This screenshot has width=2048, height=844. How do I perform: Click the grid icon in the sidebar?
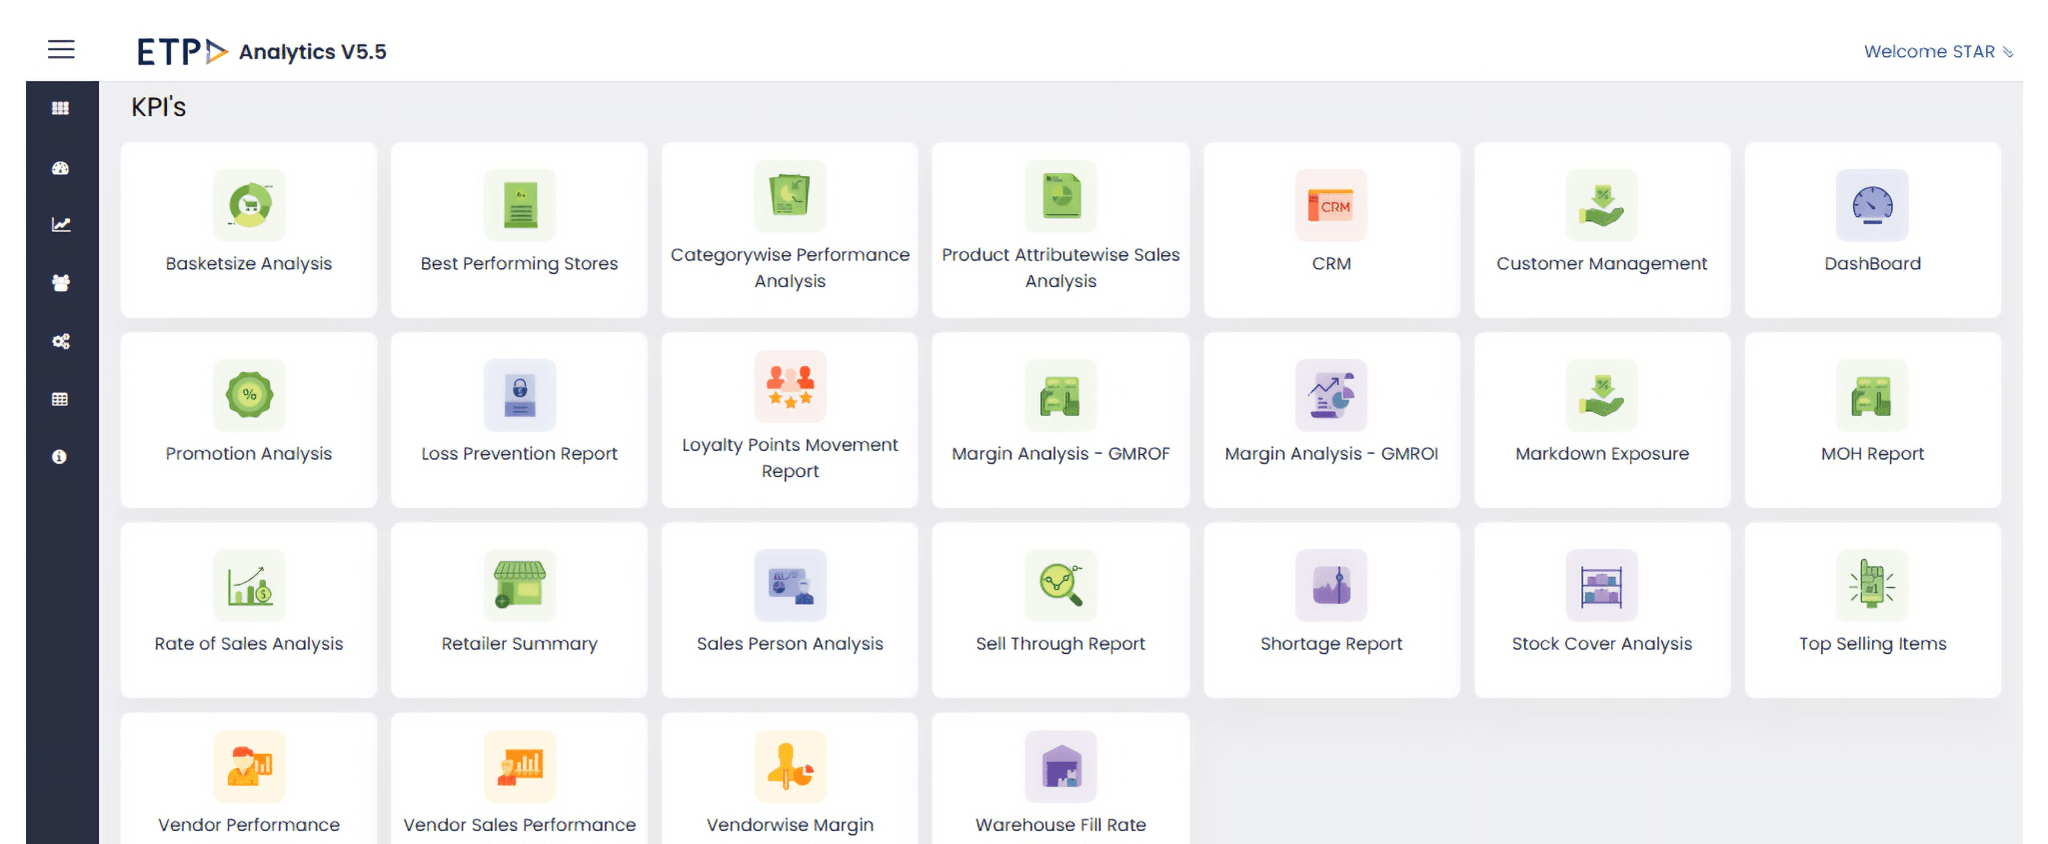coord(61,108)
